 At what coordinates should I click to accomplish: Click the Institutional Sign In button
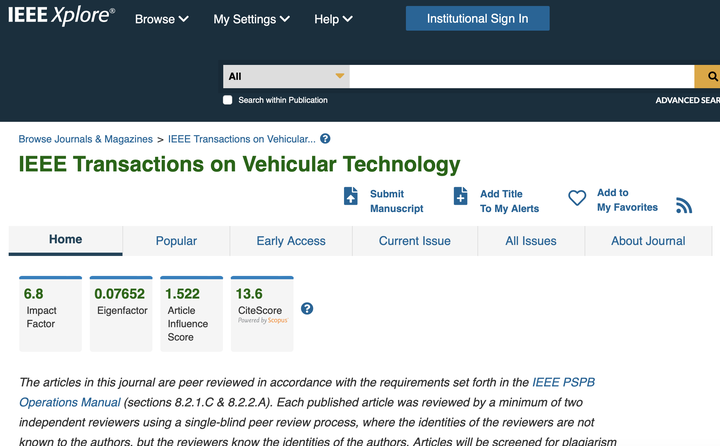point(477,18)
